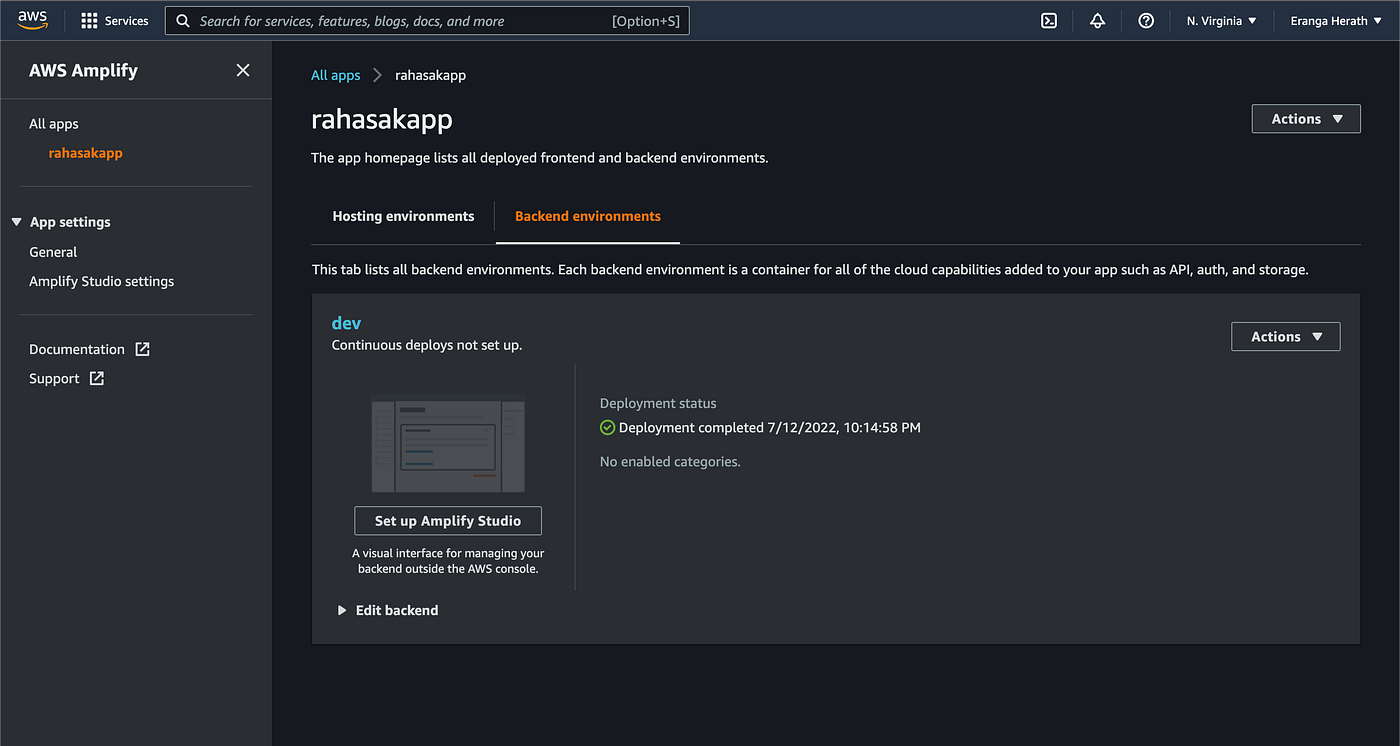Click the green deployment completed check icon
1400x746 pixels.
pyautogui.click(x=607, y=427)
